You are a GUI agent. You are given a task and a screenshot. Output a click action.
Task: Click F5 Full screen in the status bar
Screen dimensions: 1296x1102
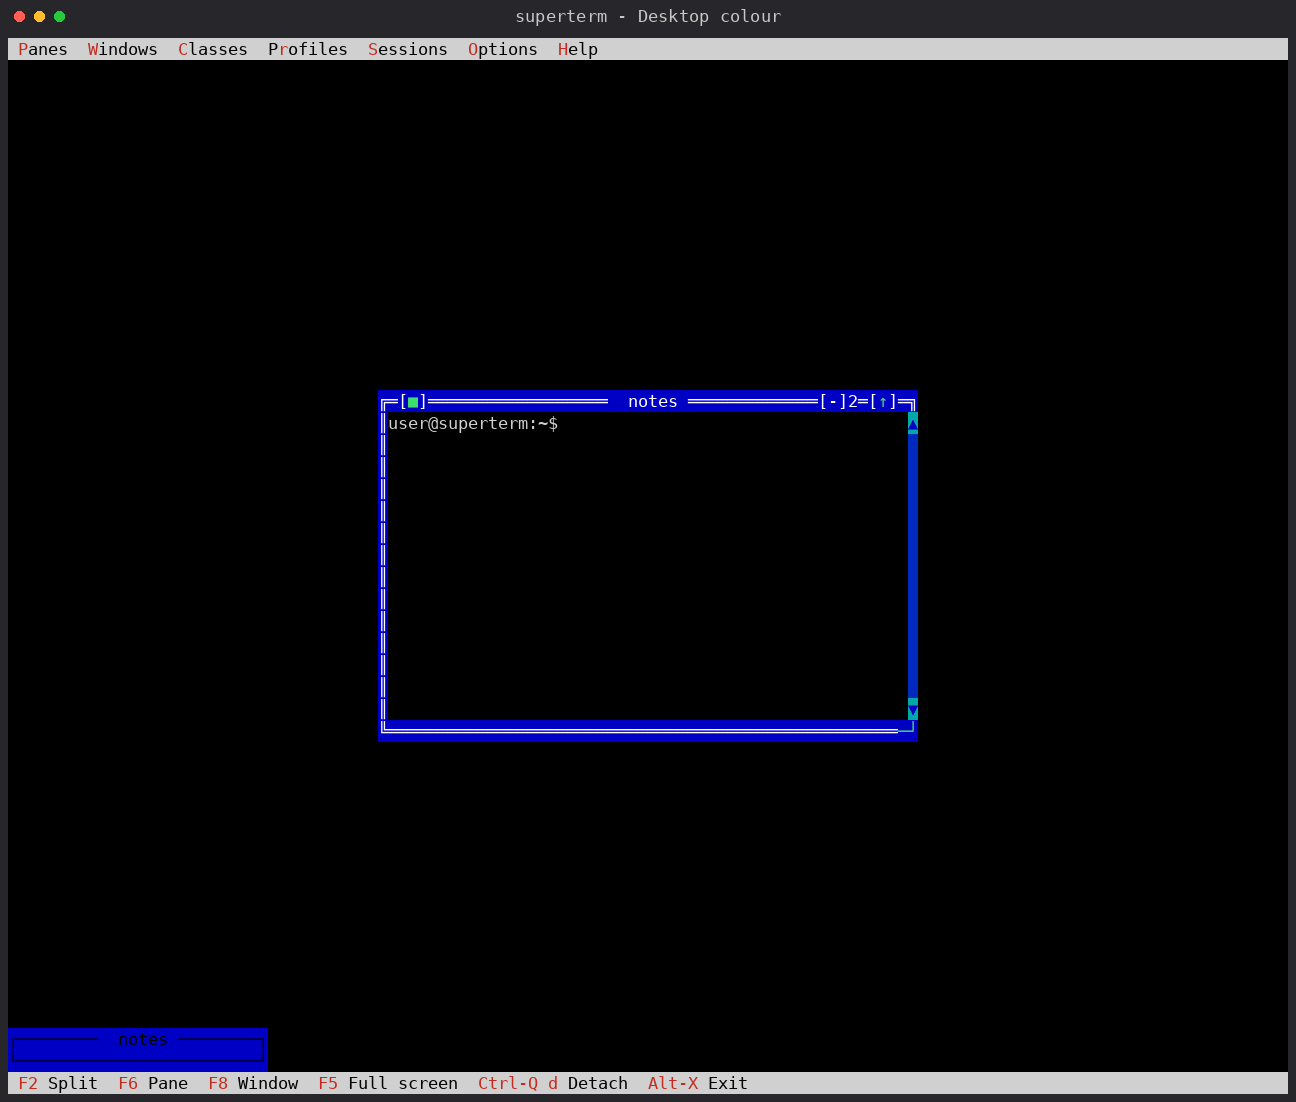[x=388, y=1083]
